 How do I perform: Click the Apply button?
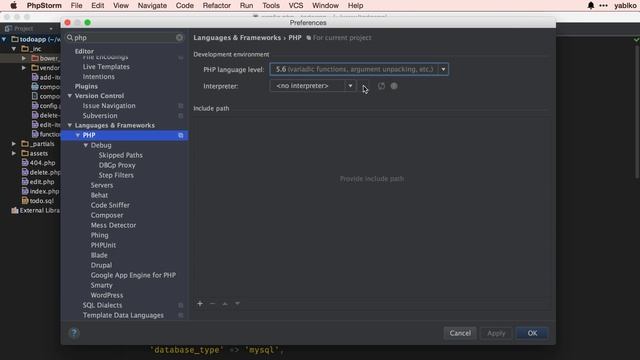click(x=496, y=333)
